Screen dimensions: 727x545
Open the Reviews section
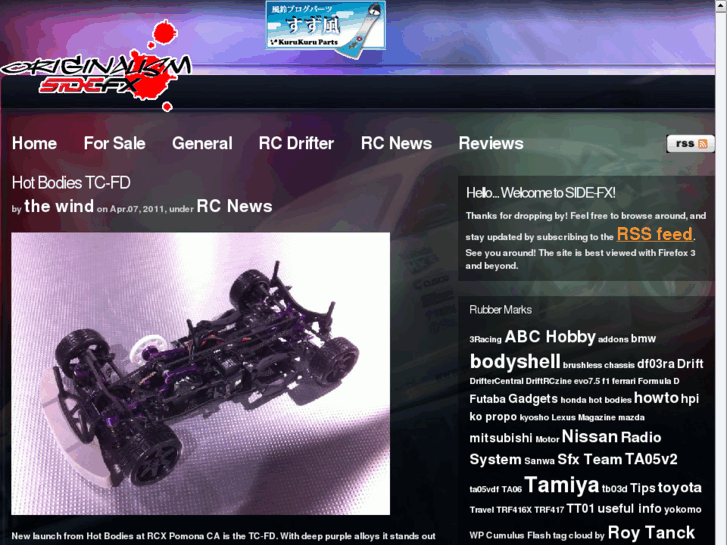tap(491, 143)
